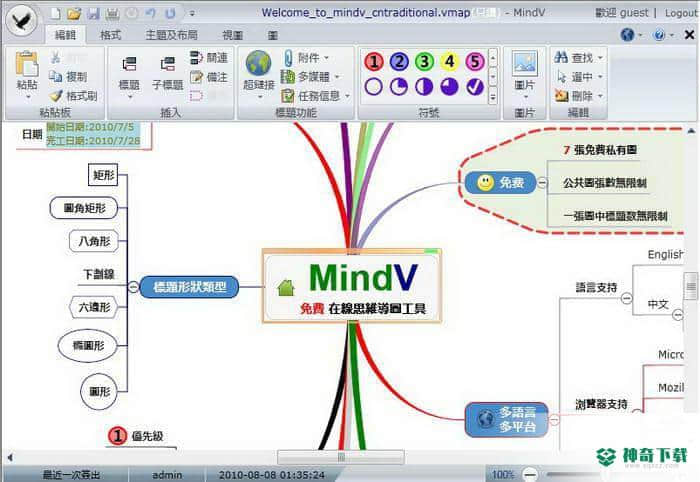The width and height of the screenshot is (700, 482).
Task: Click the 複制 copy button
Action: (x=68, y=76)
